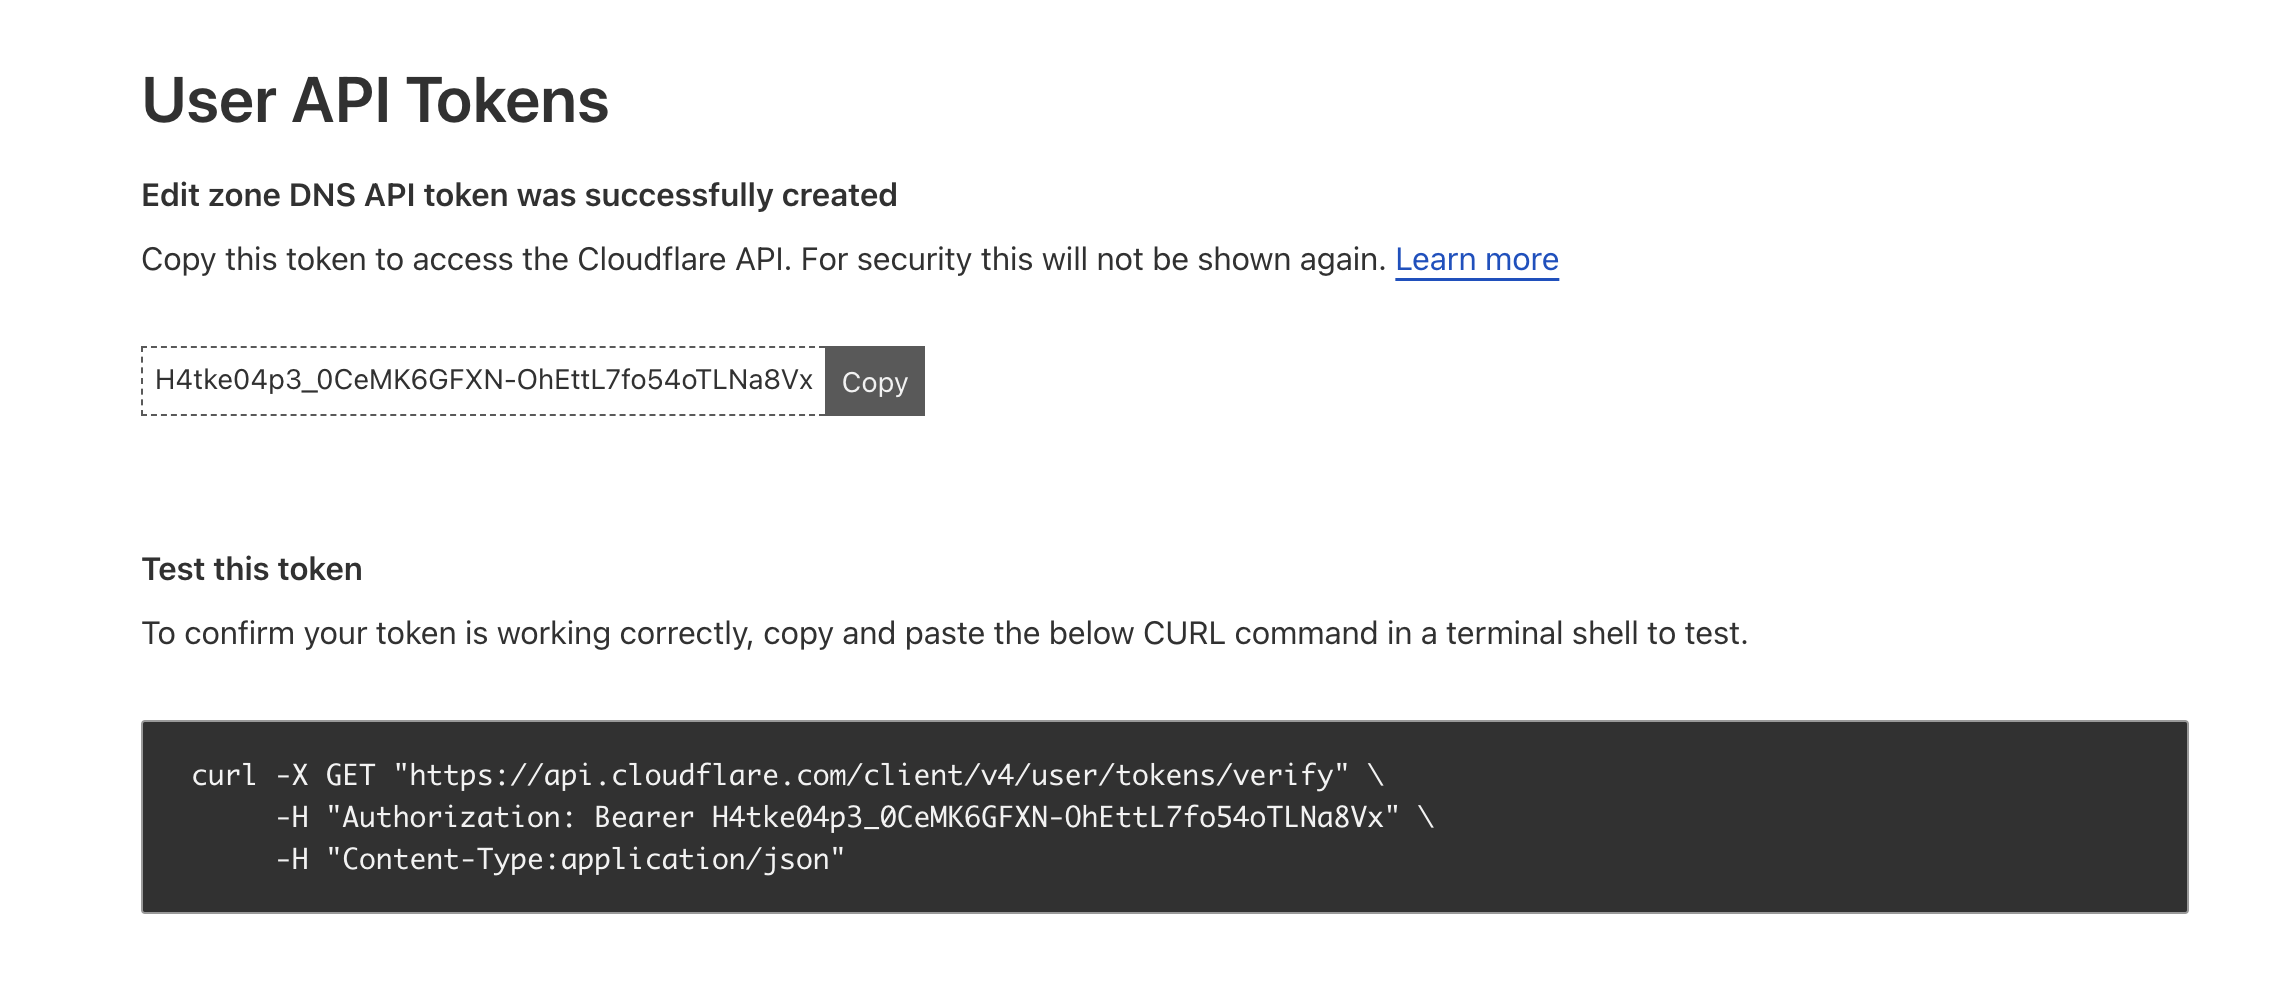Click the verify URL in the curl command
This screenshot has height=1002, width=2284.
[871, 775]
